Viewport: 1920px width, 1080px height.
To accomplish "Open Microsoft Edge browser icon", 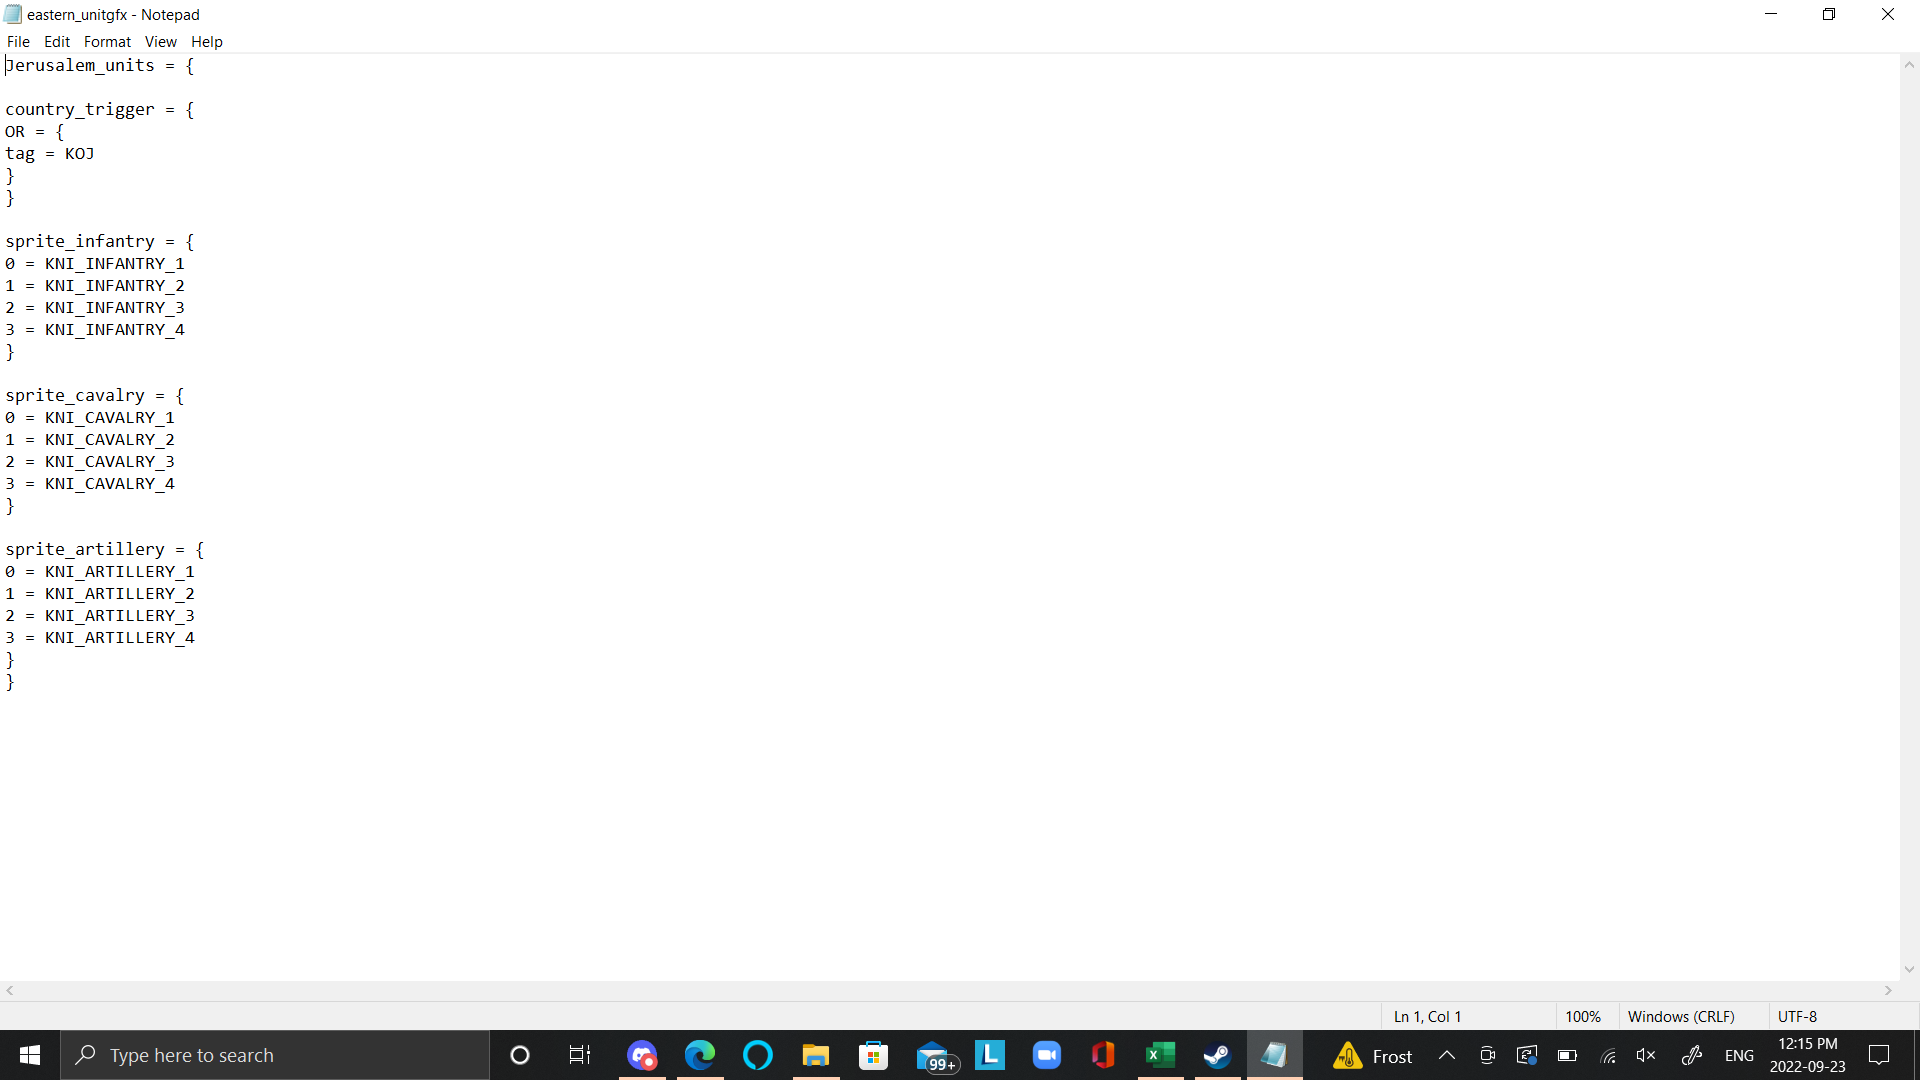I will coord(700,1055).
